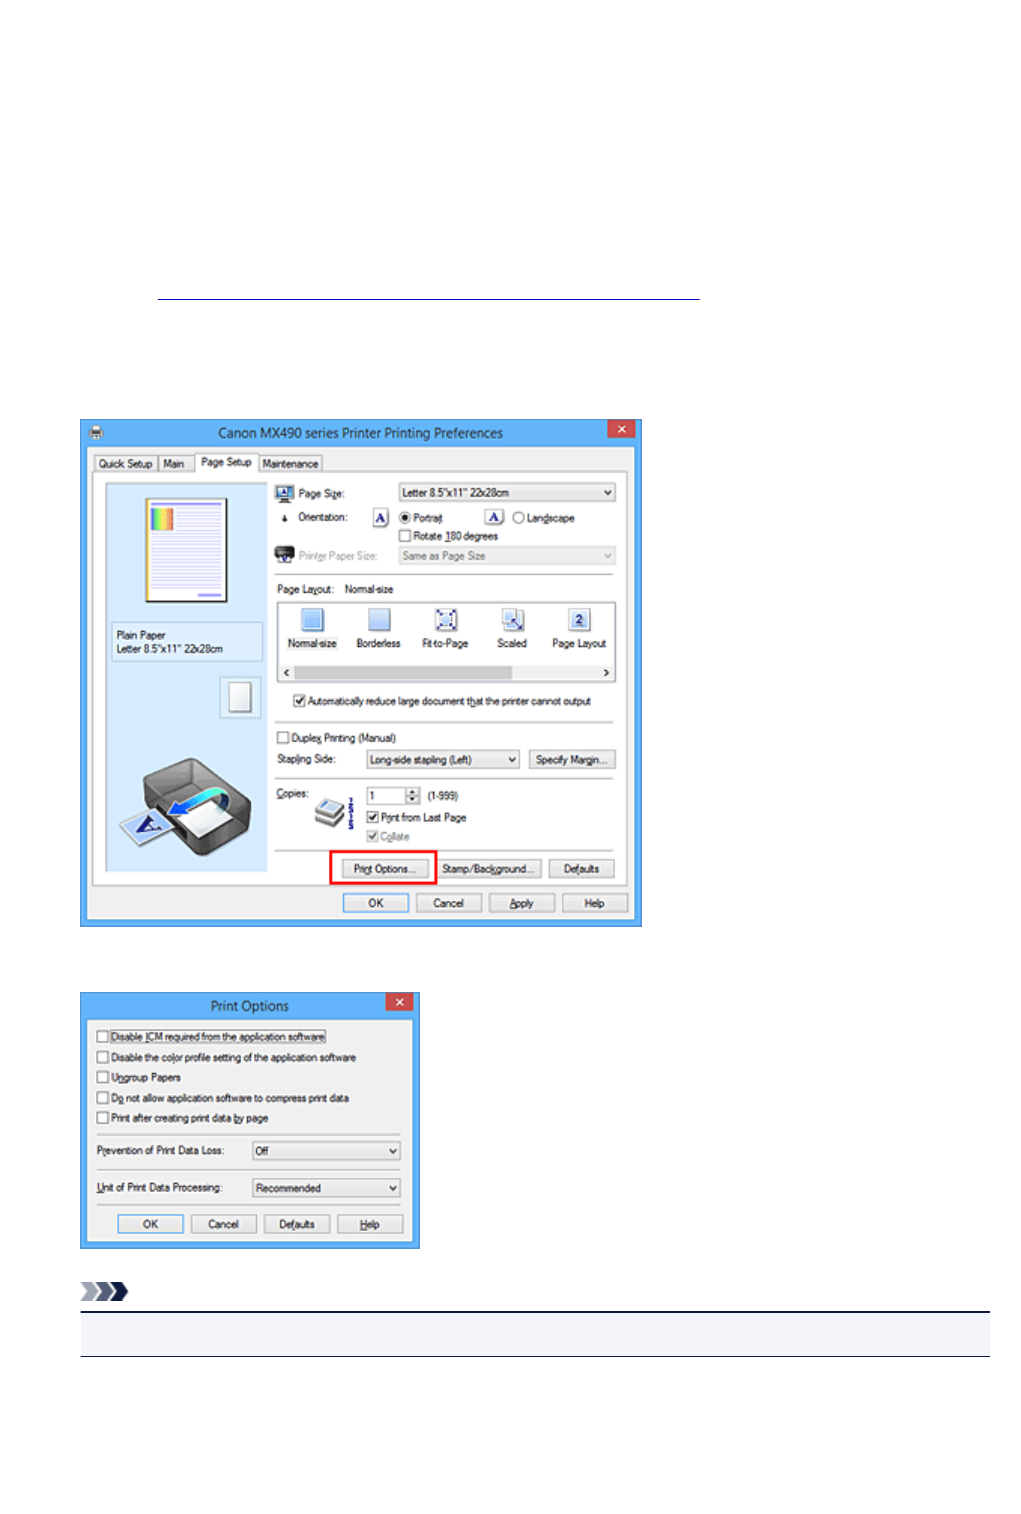Check Disable the color profile setting
This screenshot has height=1514, width=1021.
pyautogui.click(x=103, y=1057)
